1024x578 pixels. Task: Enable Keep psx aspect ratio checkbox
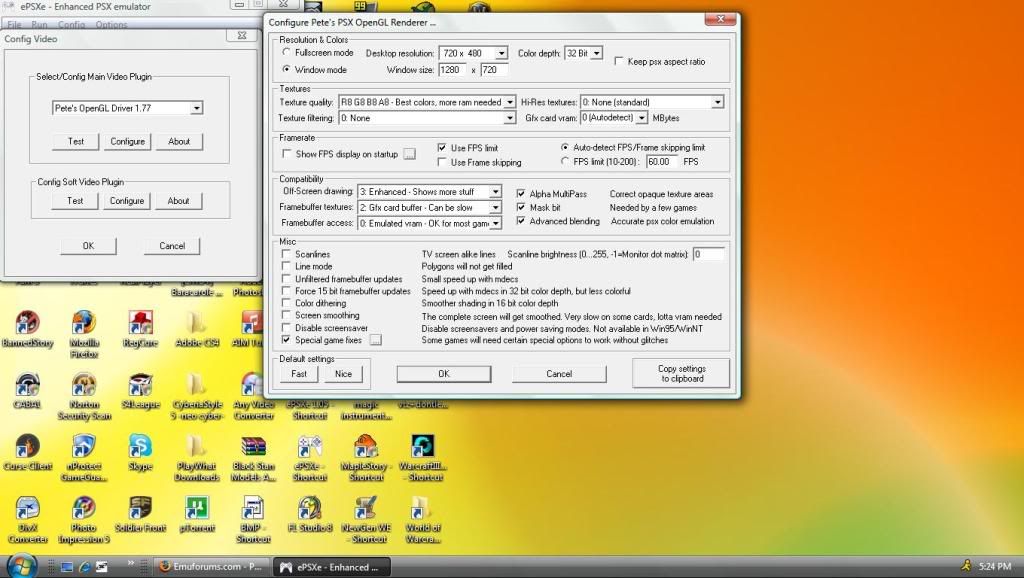[x=618, y=61]
